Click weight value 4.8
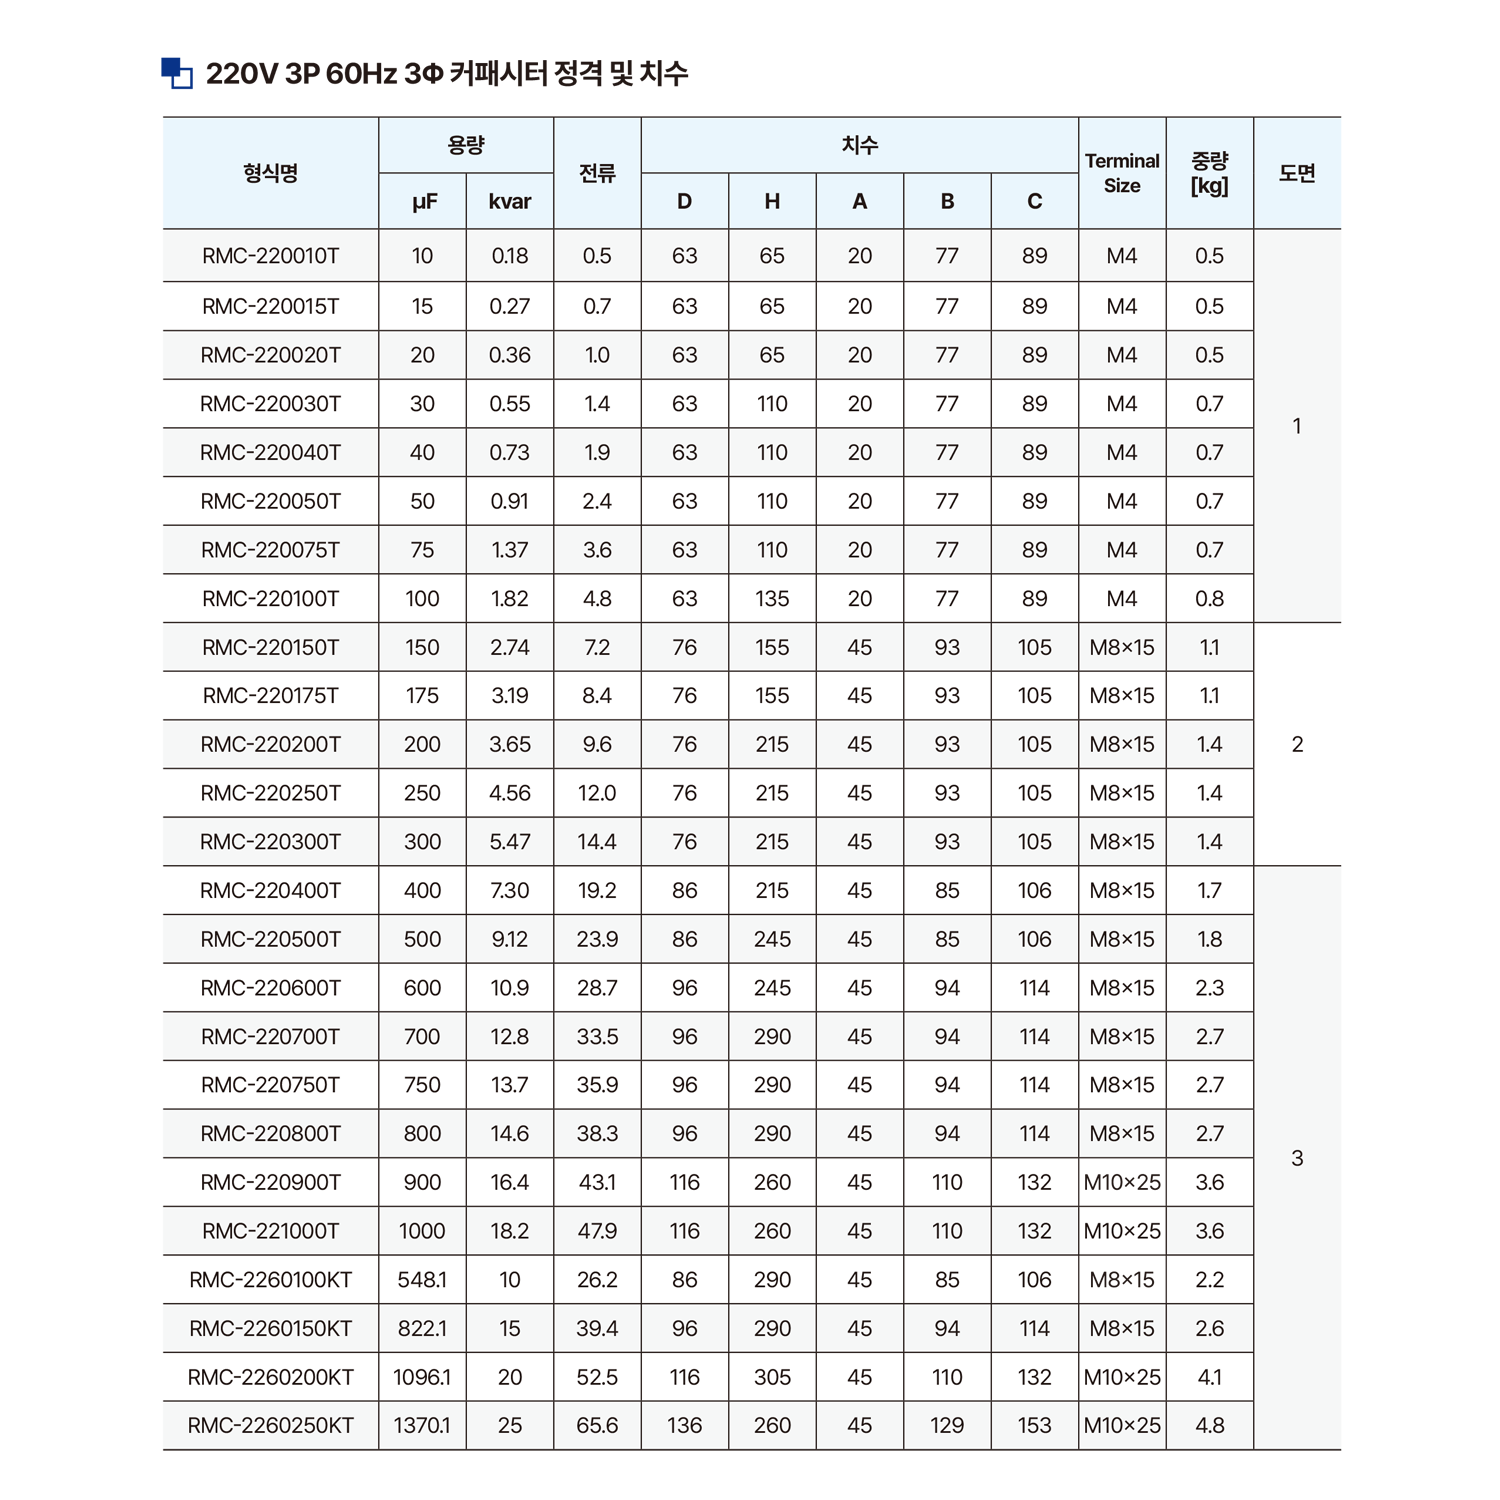Screen dimensions: 1500x1500 click(x=1210, y=1425)
